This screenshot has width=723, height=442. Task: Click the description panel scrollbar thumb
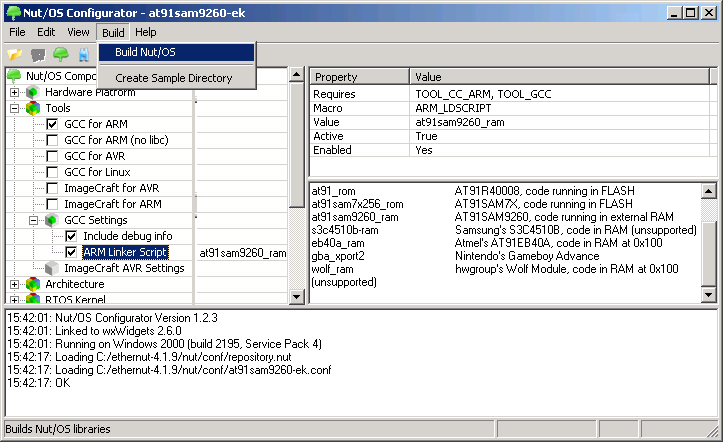(x=708, y=253)
